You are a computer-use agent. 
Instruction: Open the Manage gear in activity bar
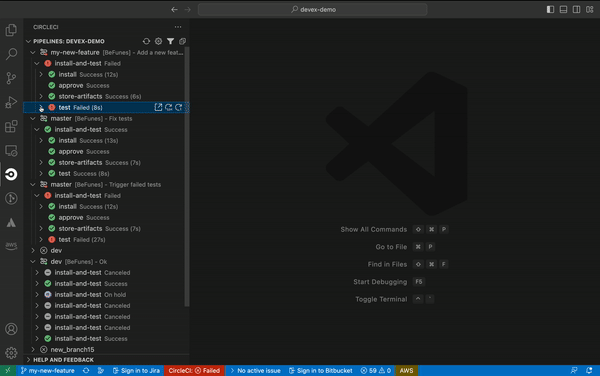click(x=11, y=353)
